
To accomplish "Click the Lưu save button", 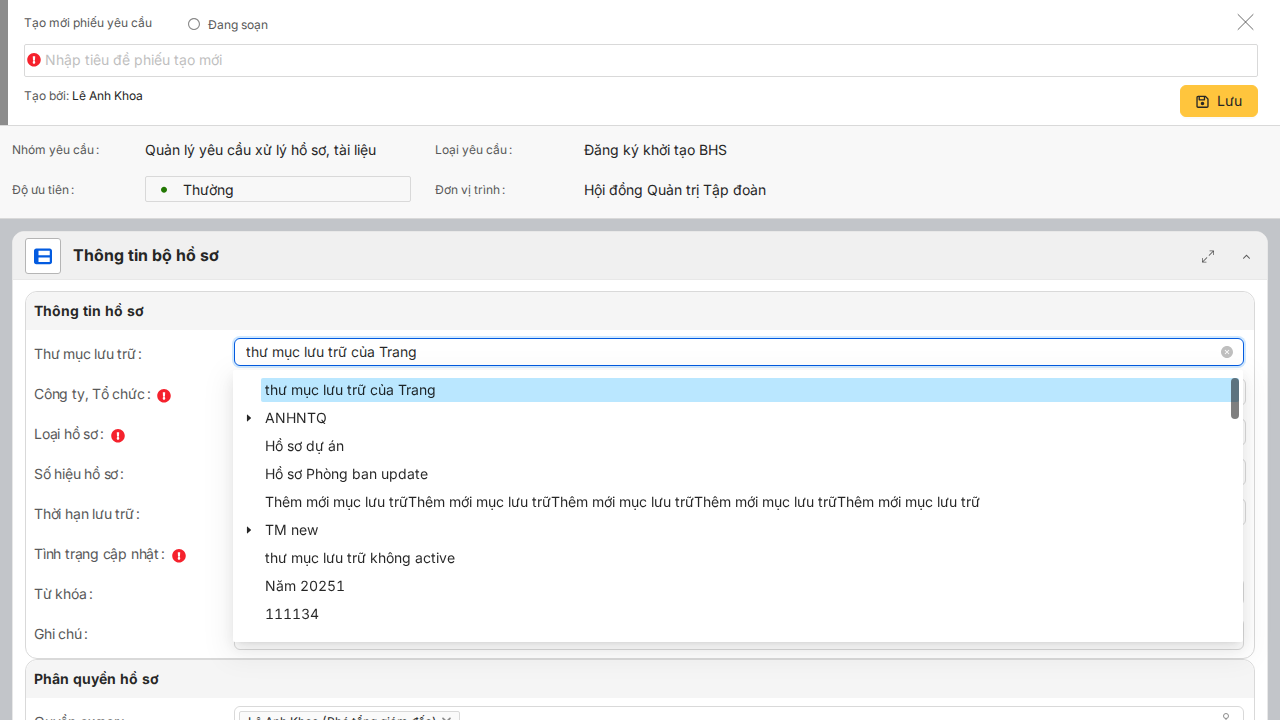I will point(1218,101).
